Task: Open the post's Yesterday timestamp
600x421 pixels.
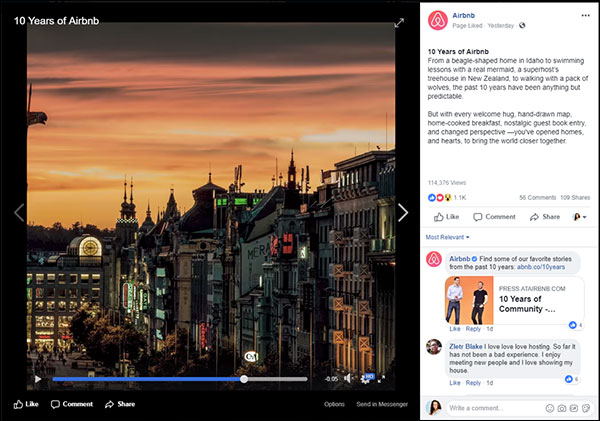Action: click(x=501, y=26)
